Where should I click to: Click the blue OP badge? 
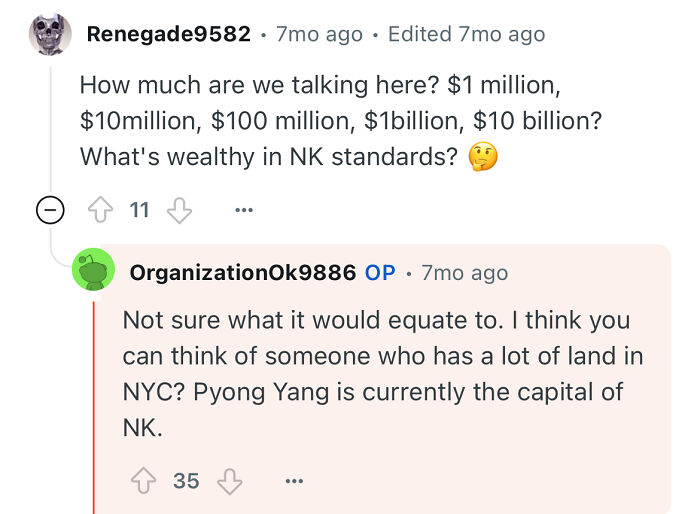point(380,273)
